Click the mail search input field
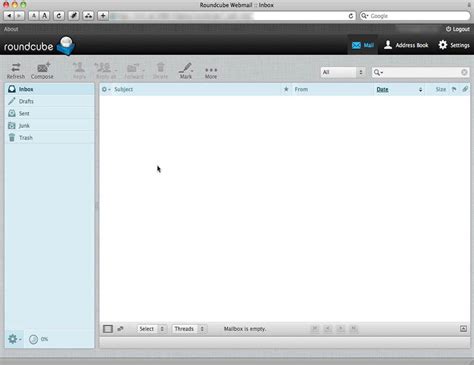The height and width of the screenshot is (365, 474). pos(422,72)
